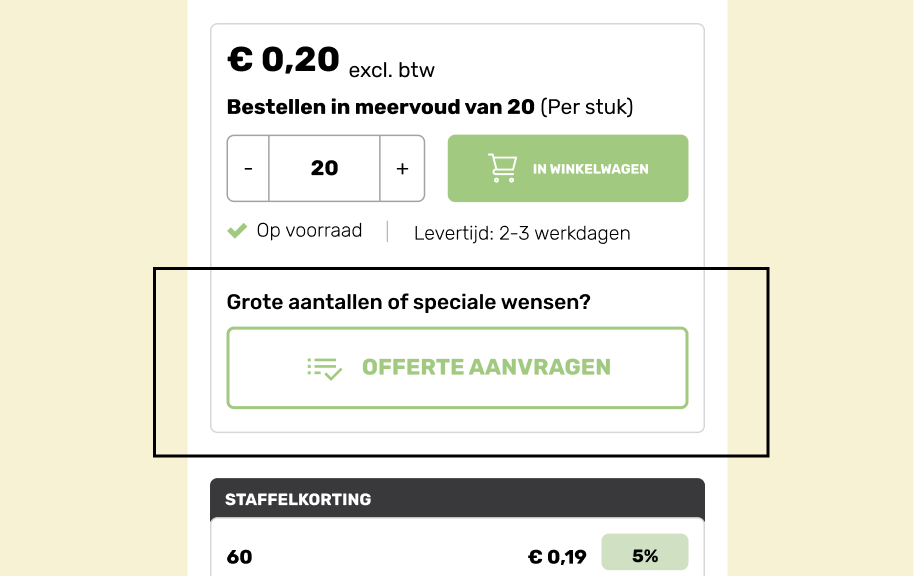Select the Staffelkorting header bar
The image size is (914, 576).
pyautogui.click(x=458, y=499)
